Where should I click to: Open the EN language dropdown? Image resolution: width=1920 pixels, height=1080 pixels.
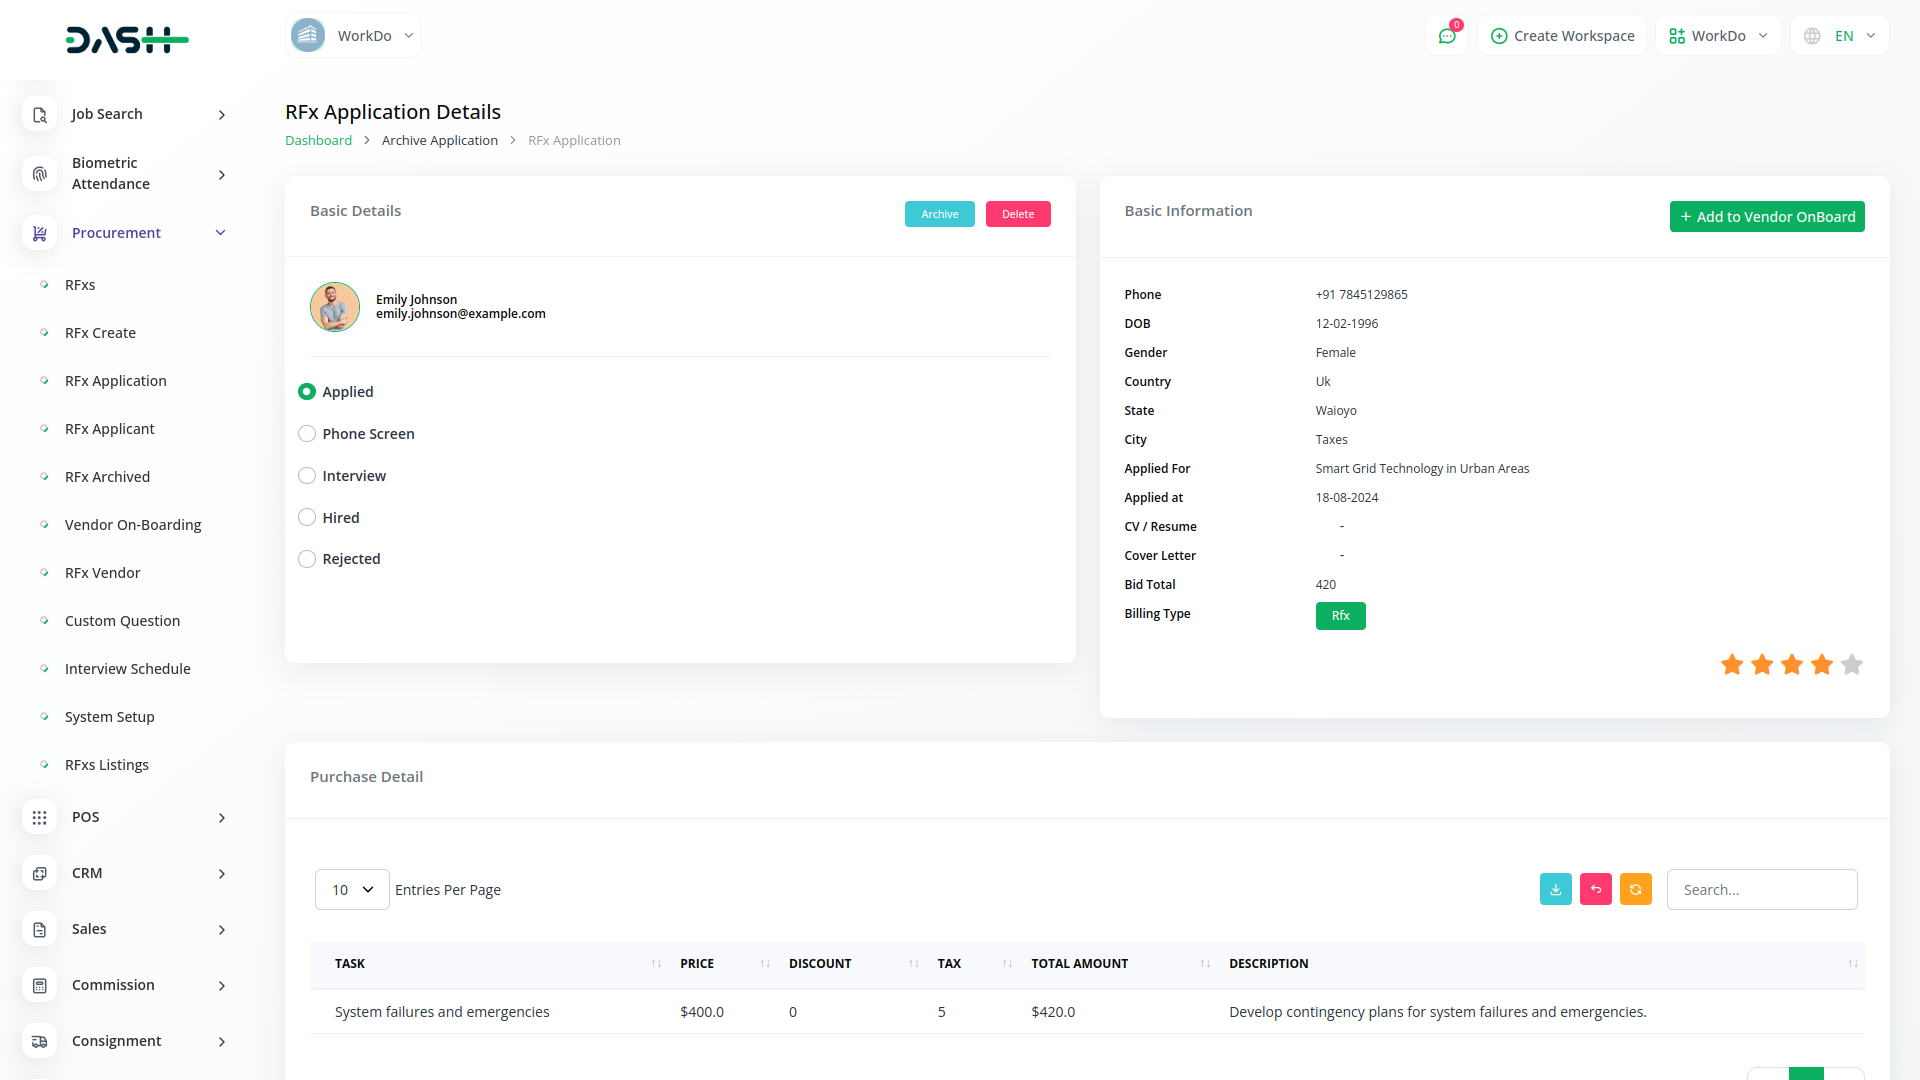(1840, 36)
